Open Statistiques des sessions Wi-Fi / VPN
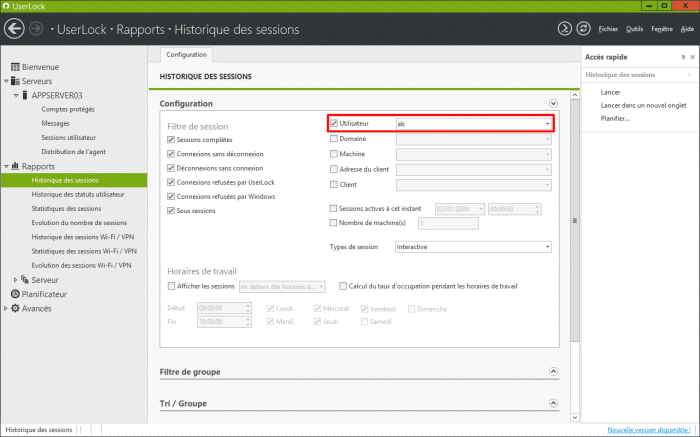The image size is (700, 437). tap(84, 251)
